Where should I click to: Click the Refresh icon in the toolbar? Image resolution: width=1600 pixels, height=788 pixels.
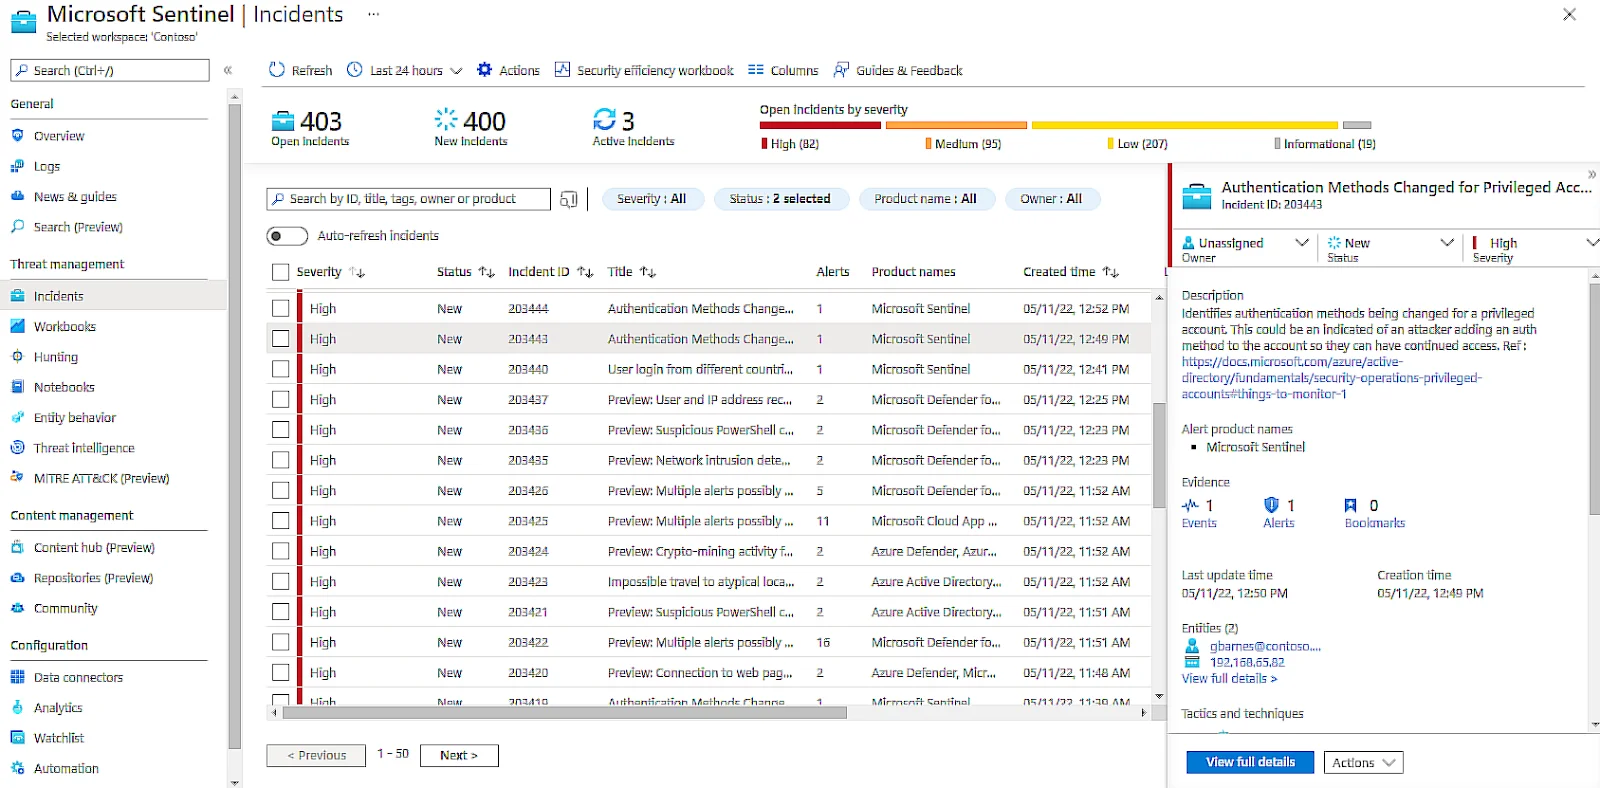click(277, 70)
